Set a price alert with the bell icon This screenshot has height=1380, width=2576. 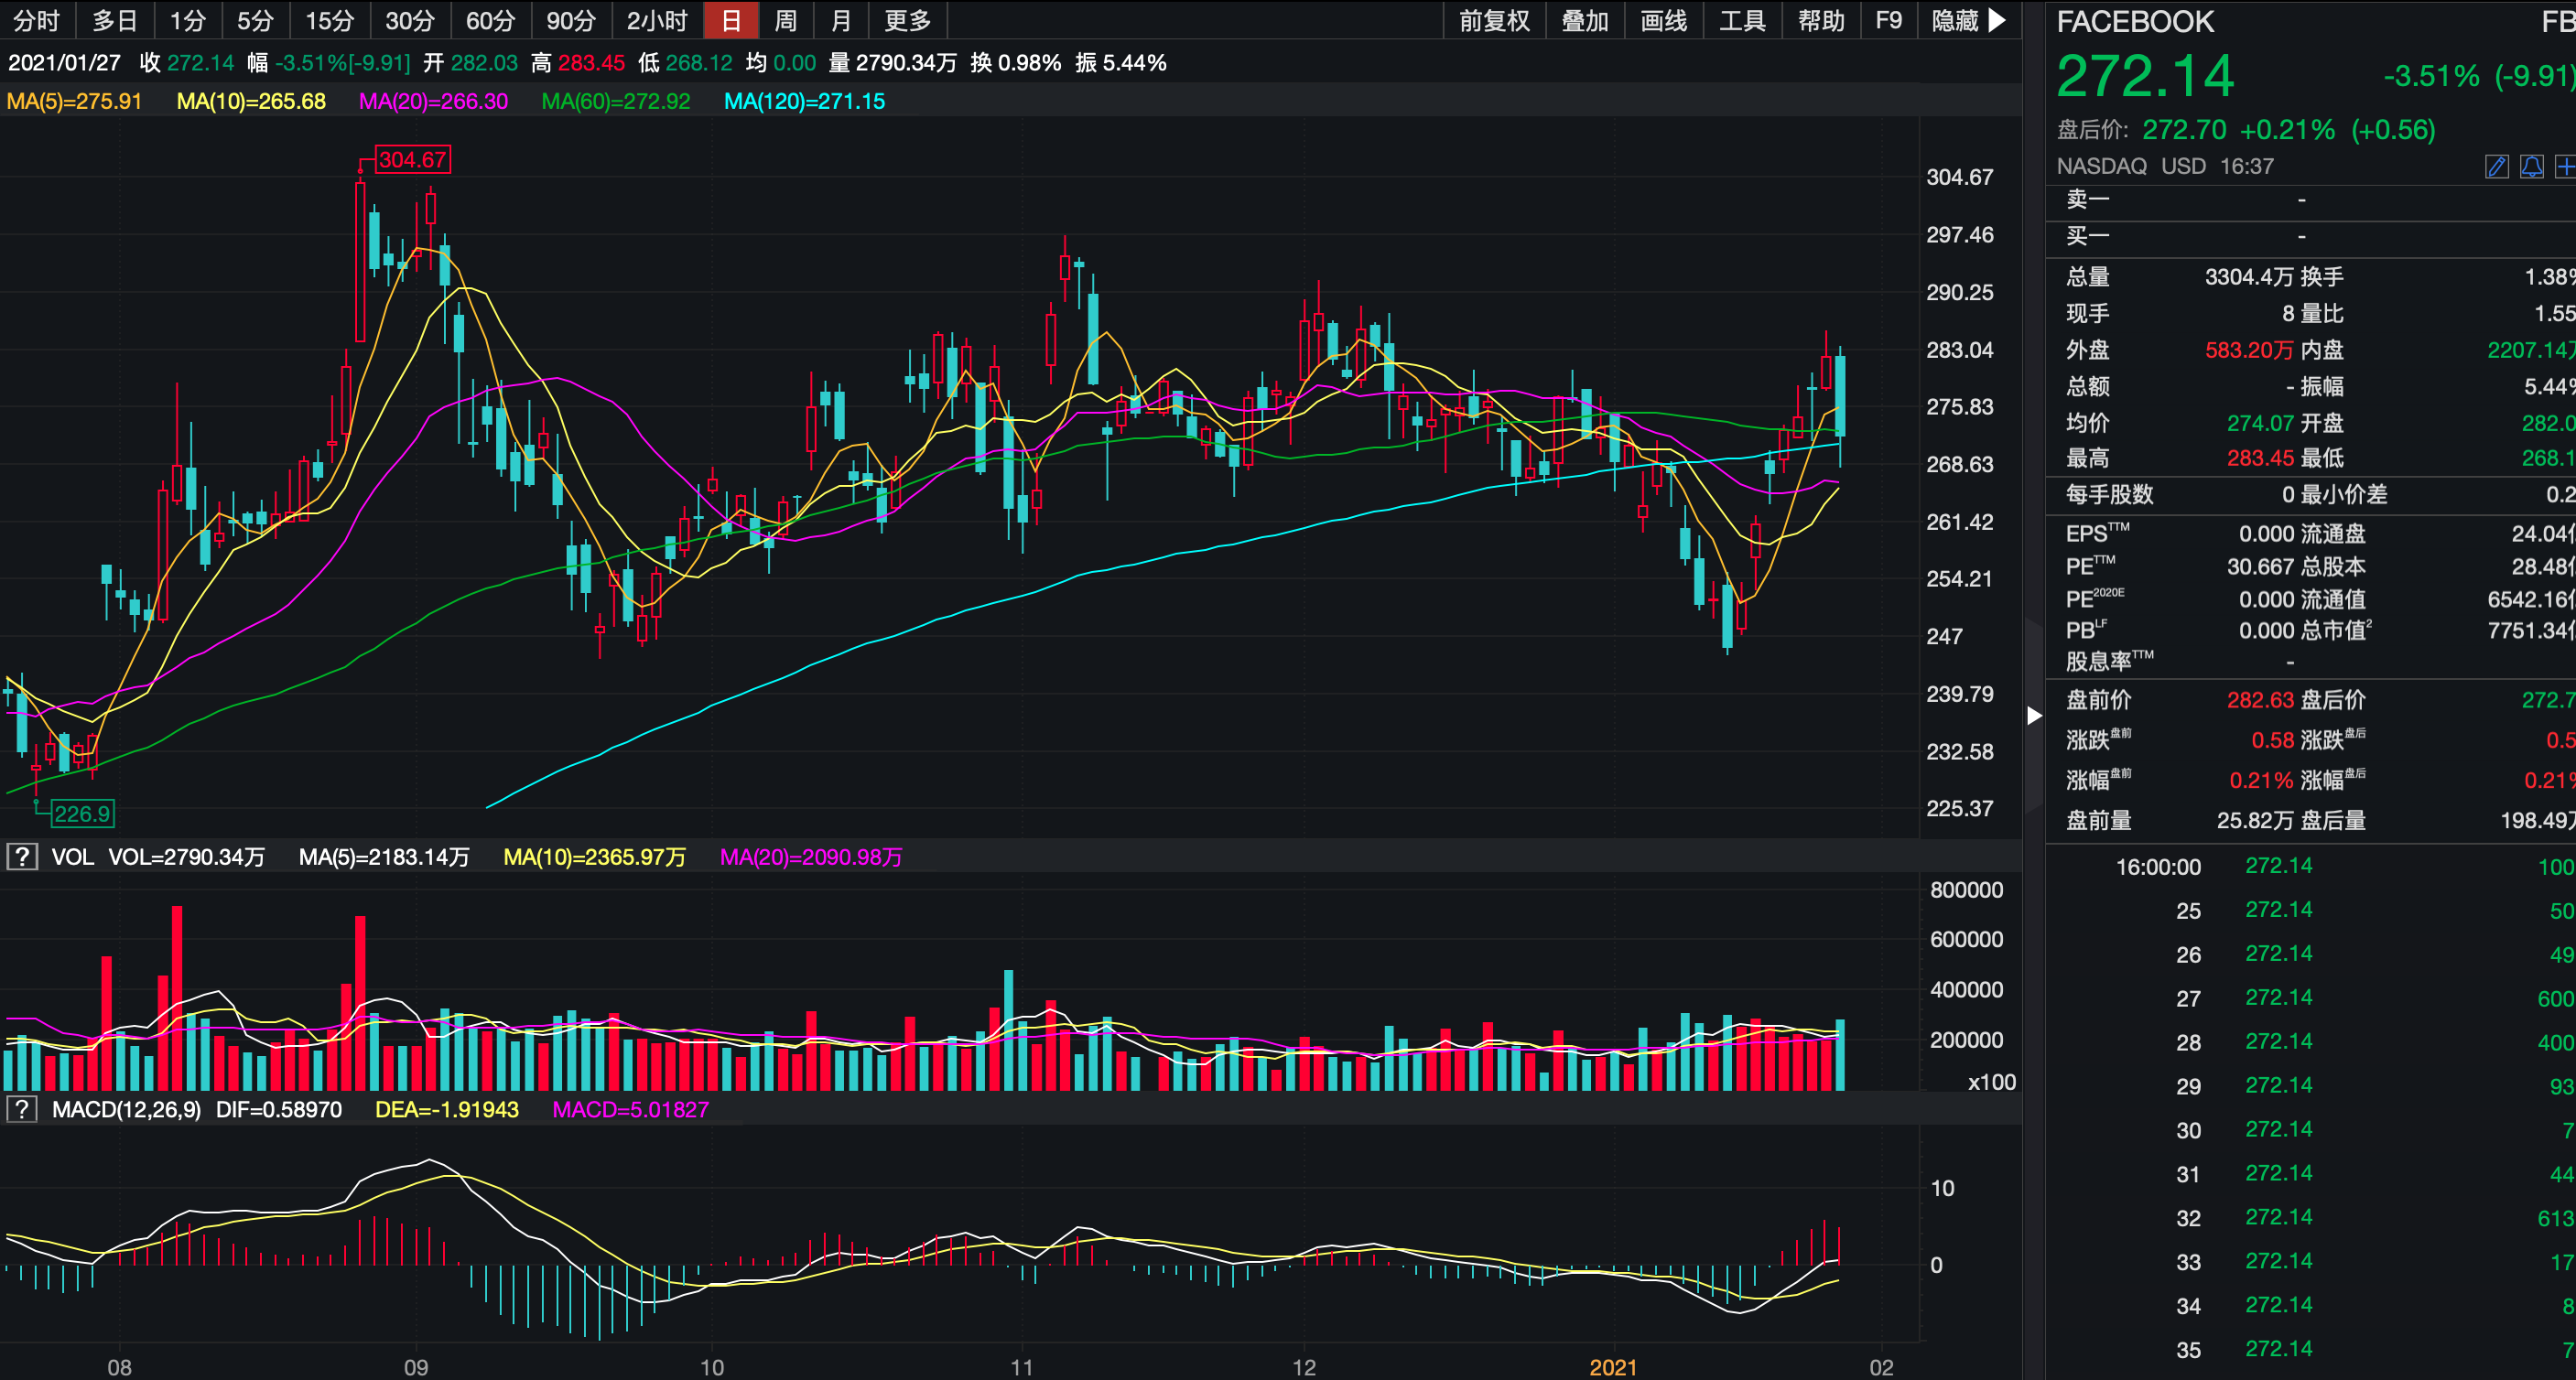pos(2532,167)
